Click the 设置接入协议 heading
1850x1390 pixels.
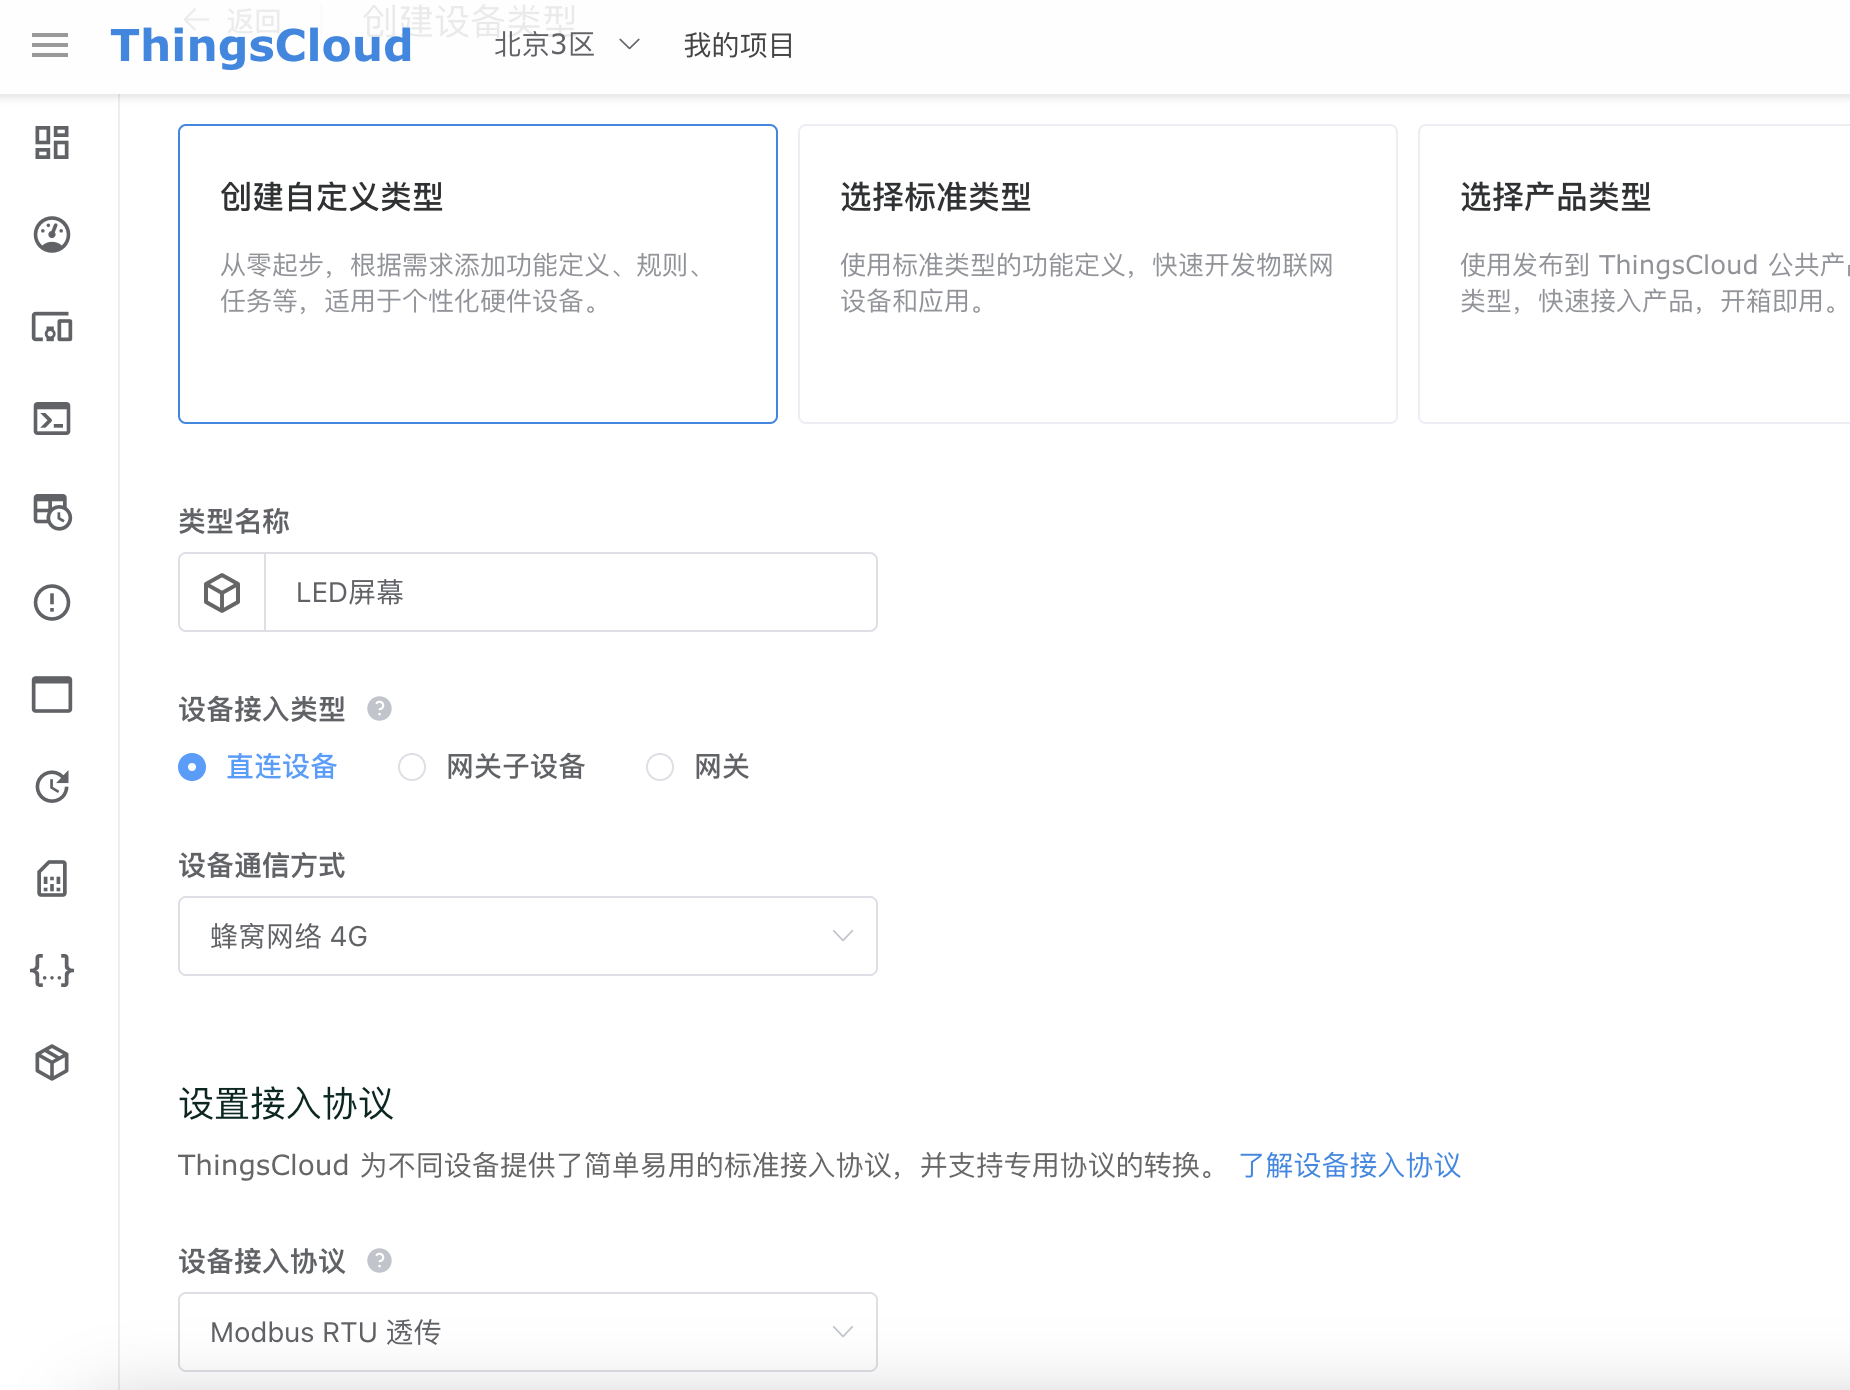(x=286, y=1104)
